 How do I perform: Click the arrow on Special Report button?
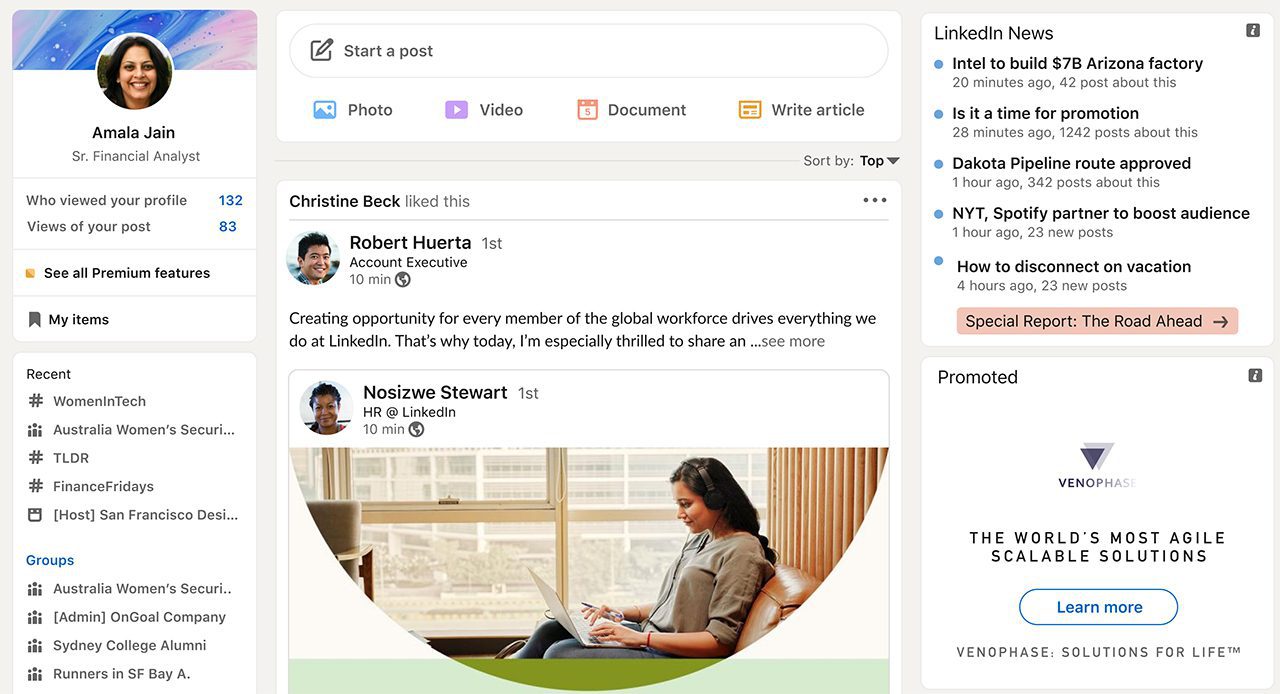(1220, 321)
